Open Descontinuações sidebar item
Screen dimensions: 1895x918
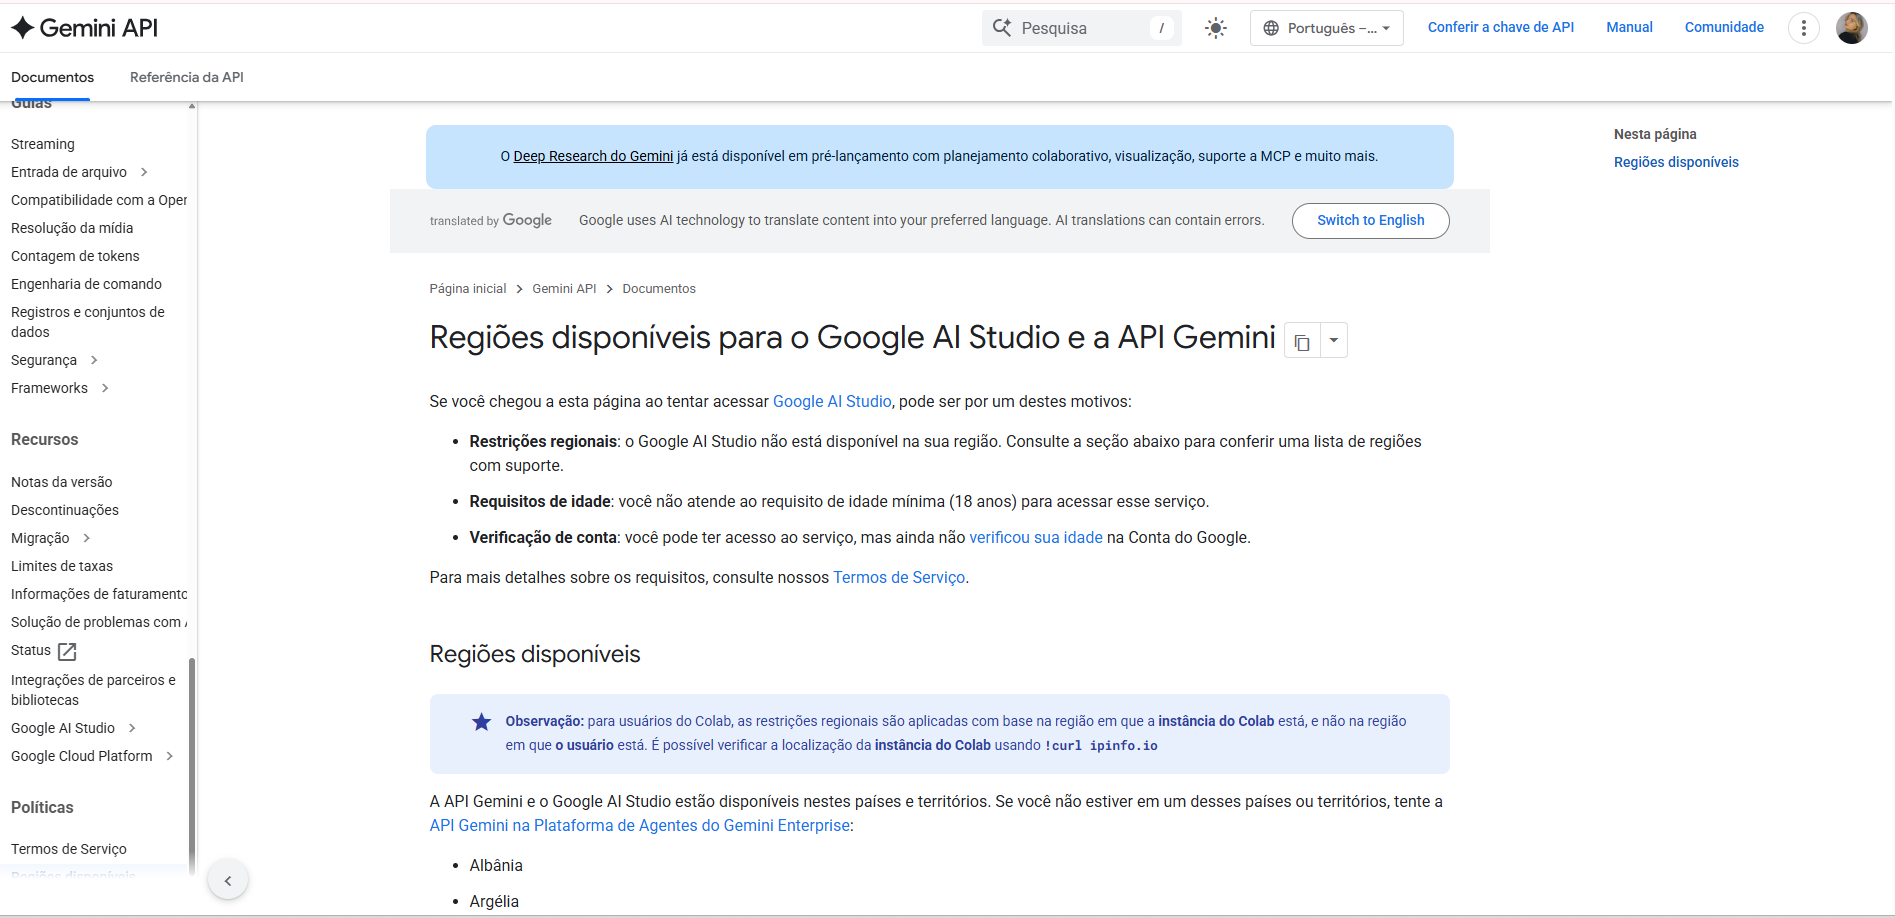65,510
